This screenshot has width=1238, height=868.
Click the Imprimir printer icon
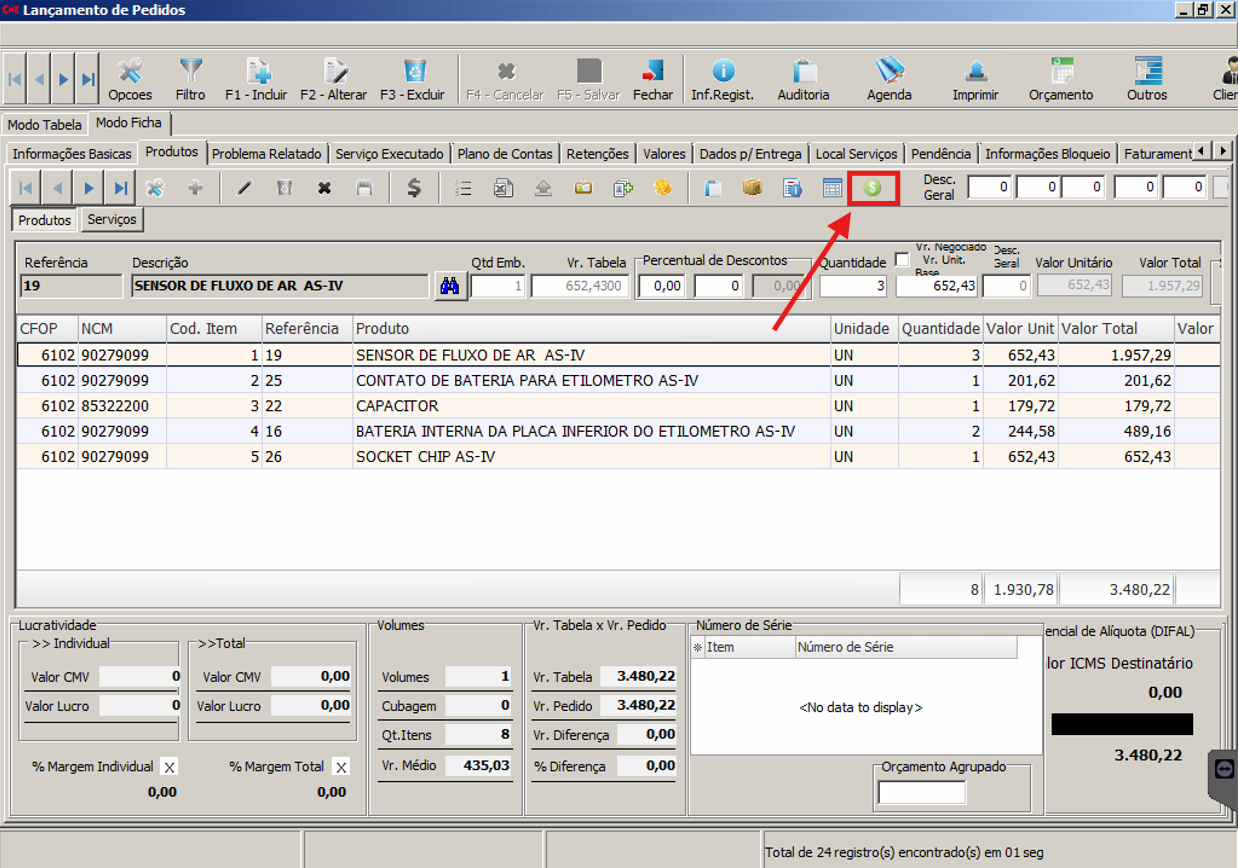(x=975, y=78)
